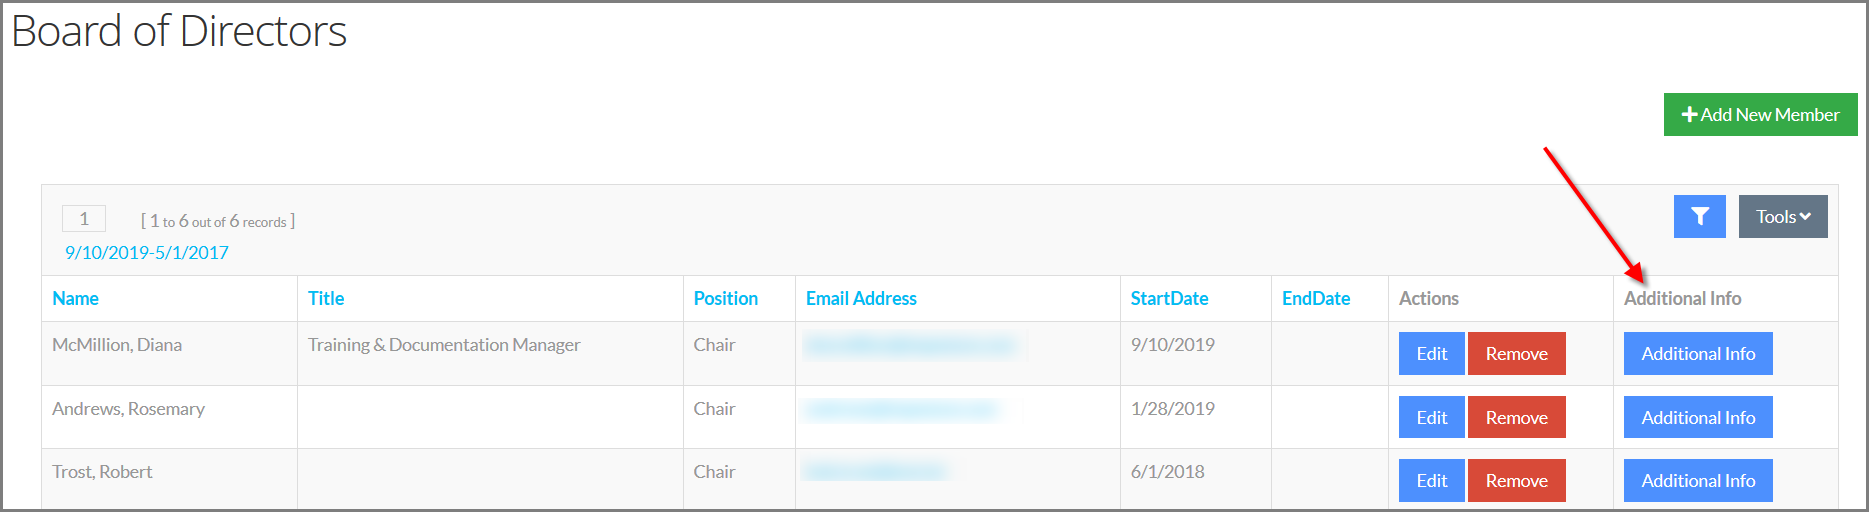
Task: Sort by the StartDate column header
Action: (x=1169, y=298)
